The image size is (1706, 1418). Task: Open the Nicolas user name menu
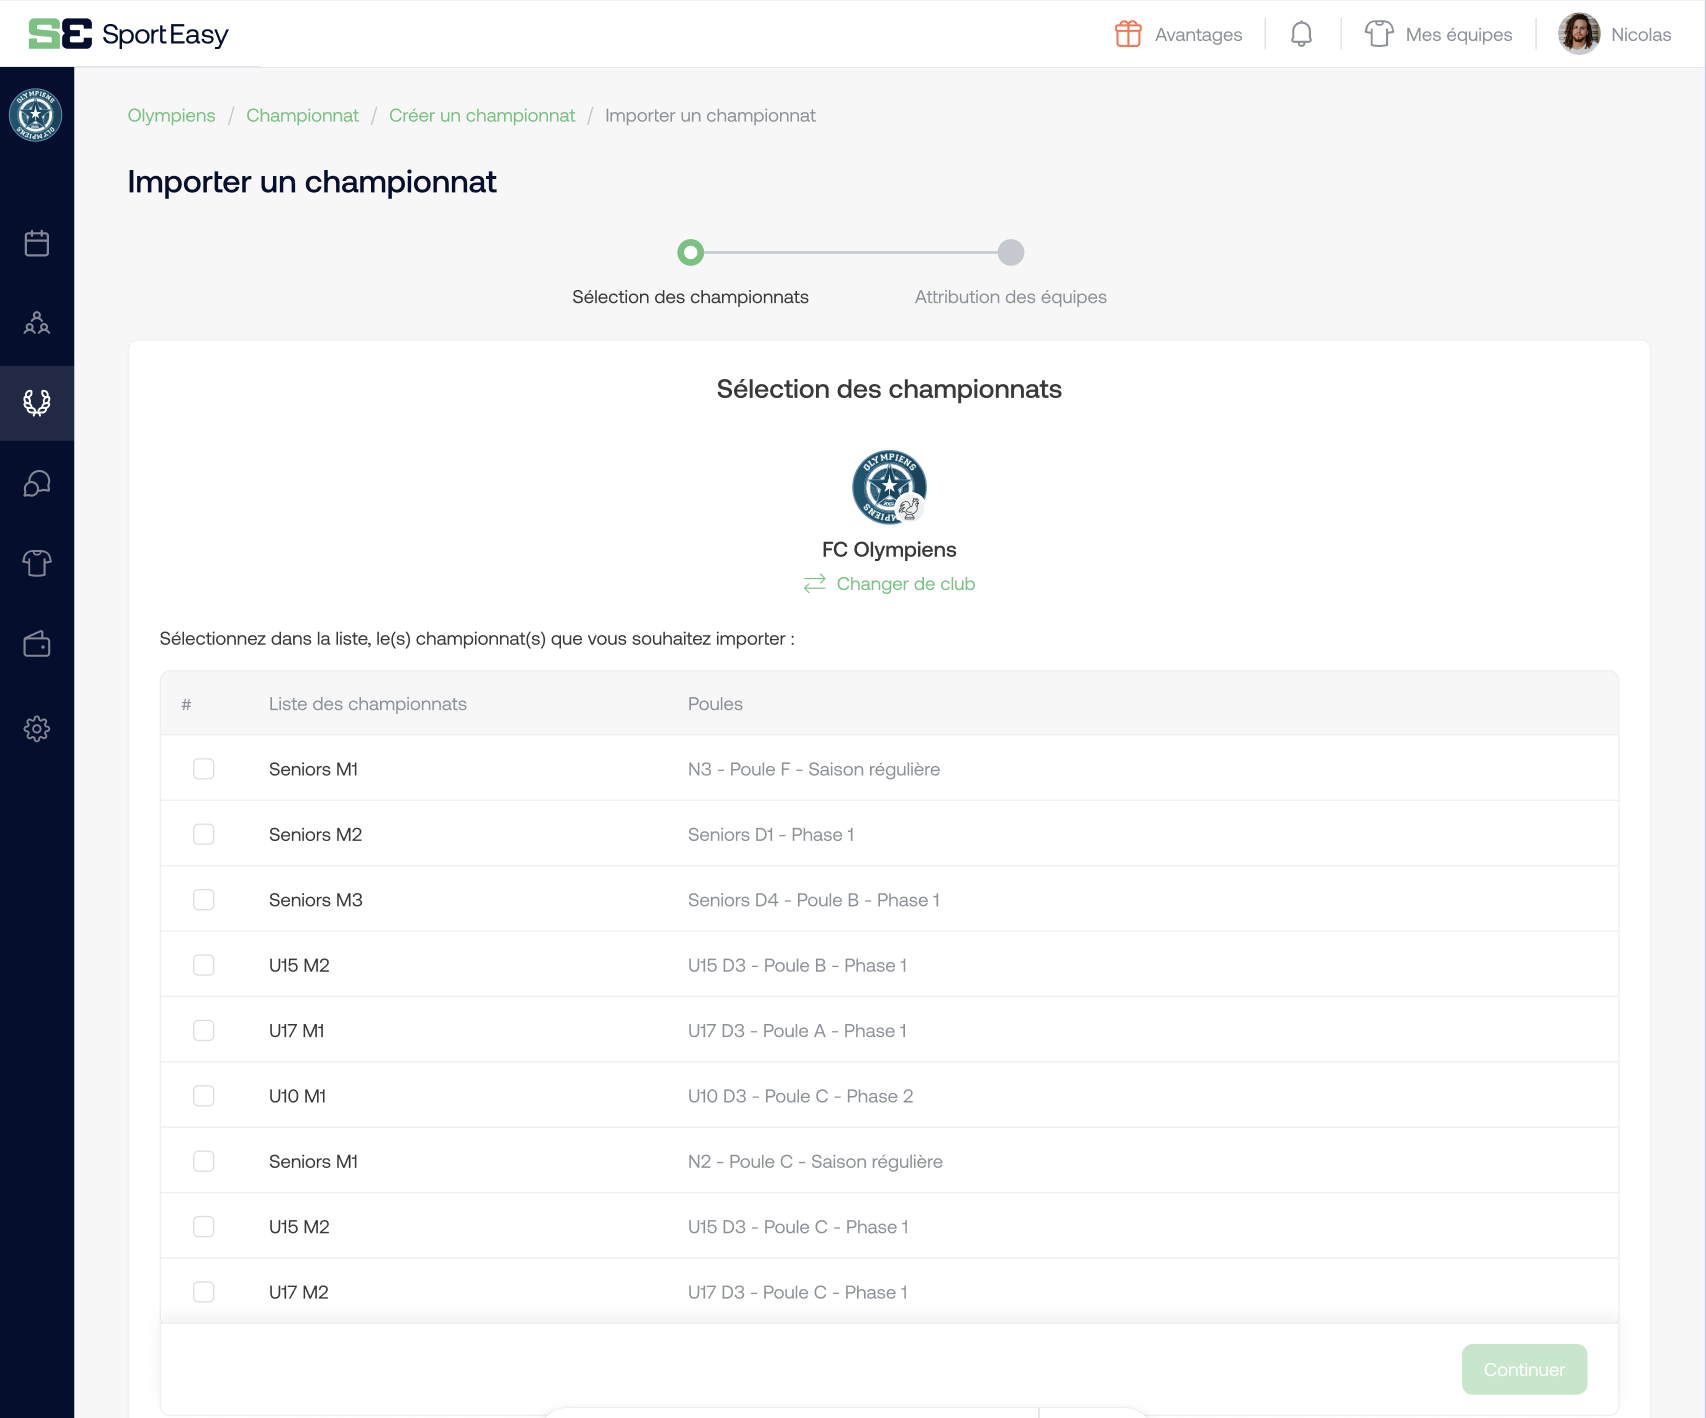click(x=1641, y=34)
